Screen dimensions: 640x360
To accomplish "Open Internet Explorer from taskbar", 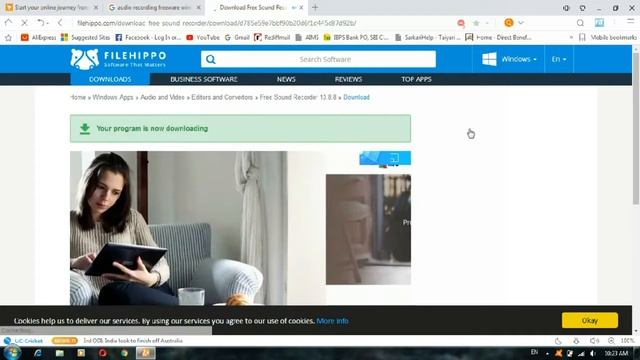I will tap(38, 353).
